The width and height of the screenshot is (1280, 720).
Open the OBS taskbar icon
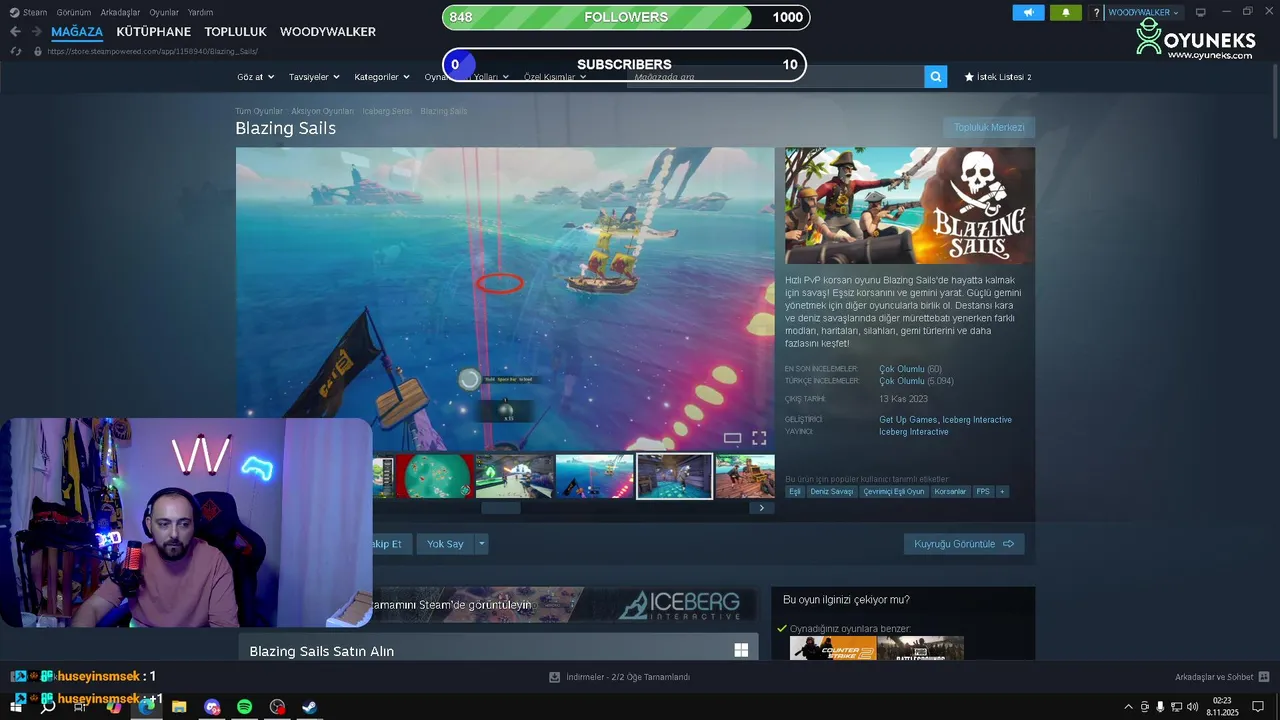pyautogui.click(x=278, y=707)
